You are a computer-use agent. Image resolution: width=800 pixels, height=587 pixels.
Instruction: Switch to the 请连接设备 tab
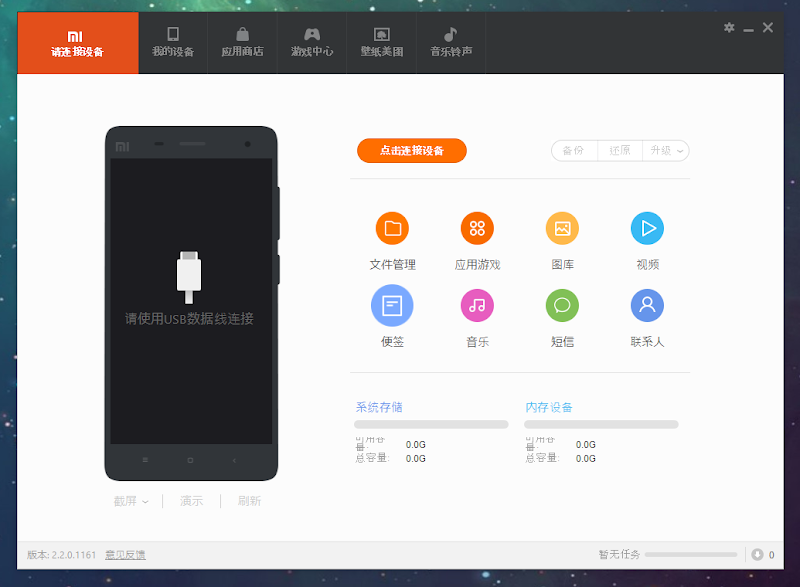(78, 43)
